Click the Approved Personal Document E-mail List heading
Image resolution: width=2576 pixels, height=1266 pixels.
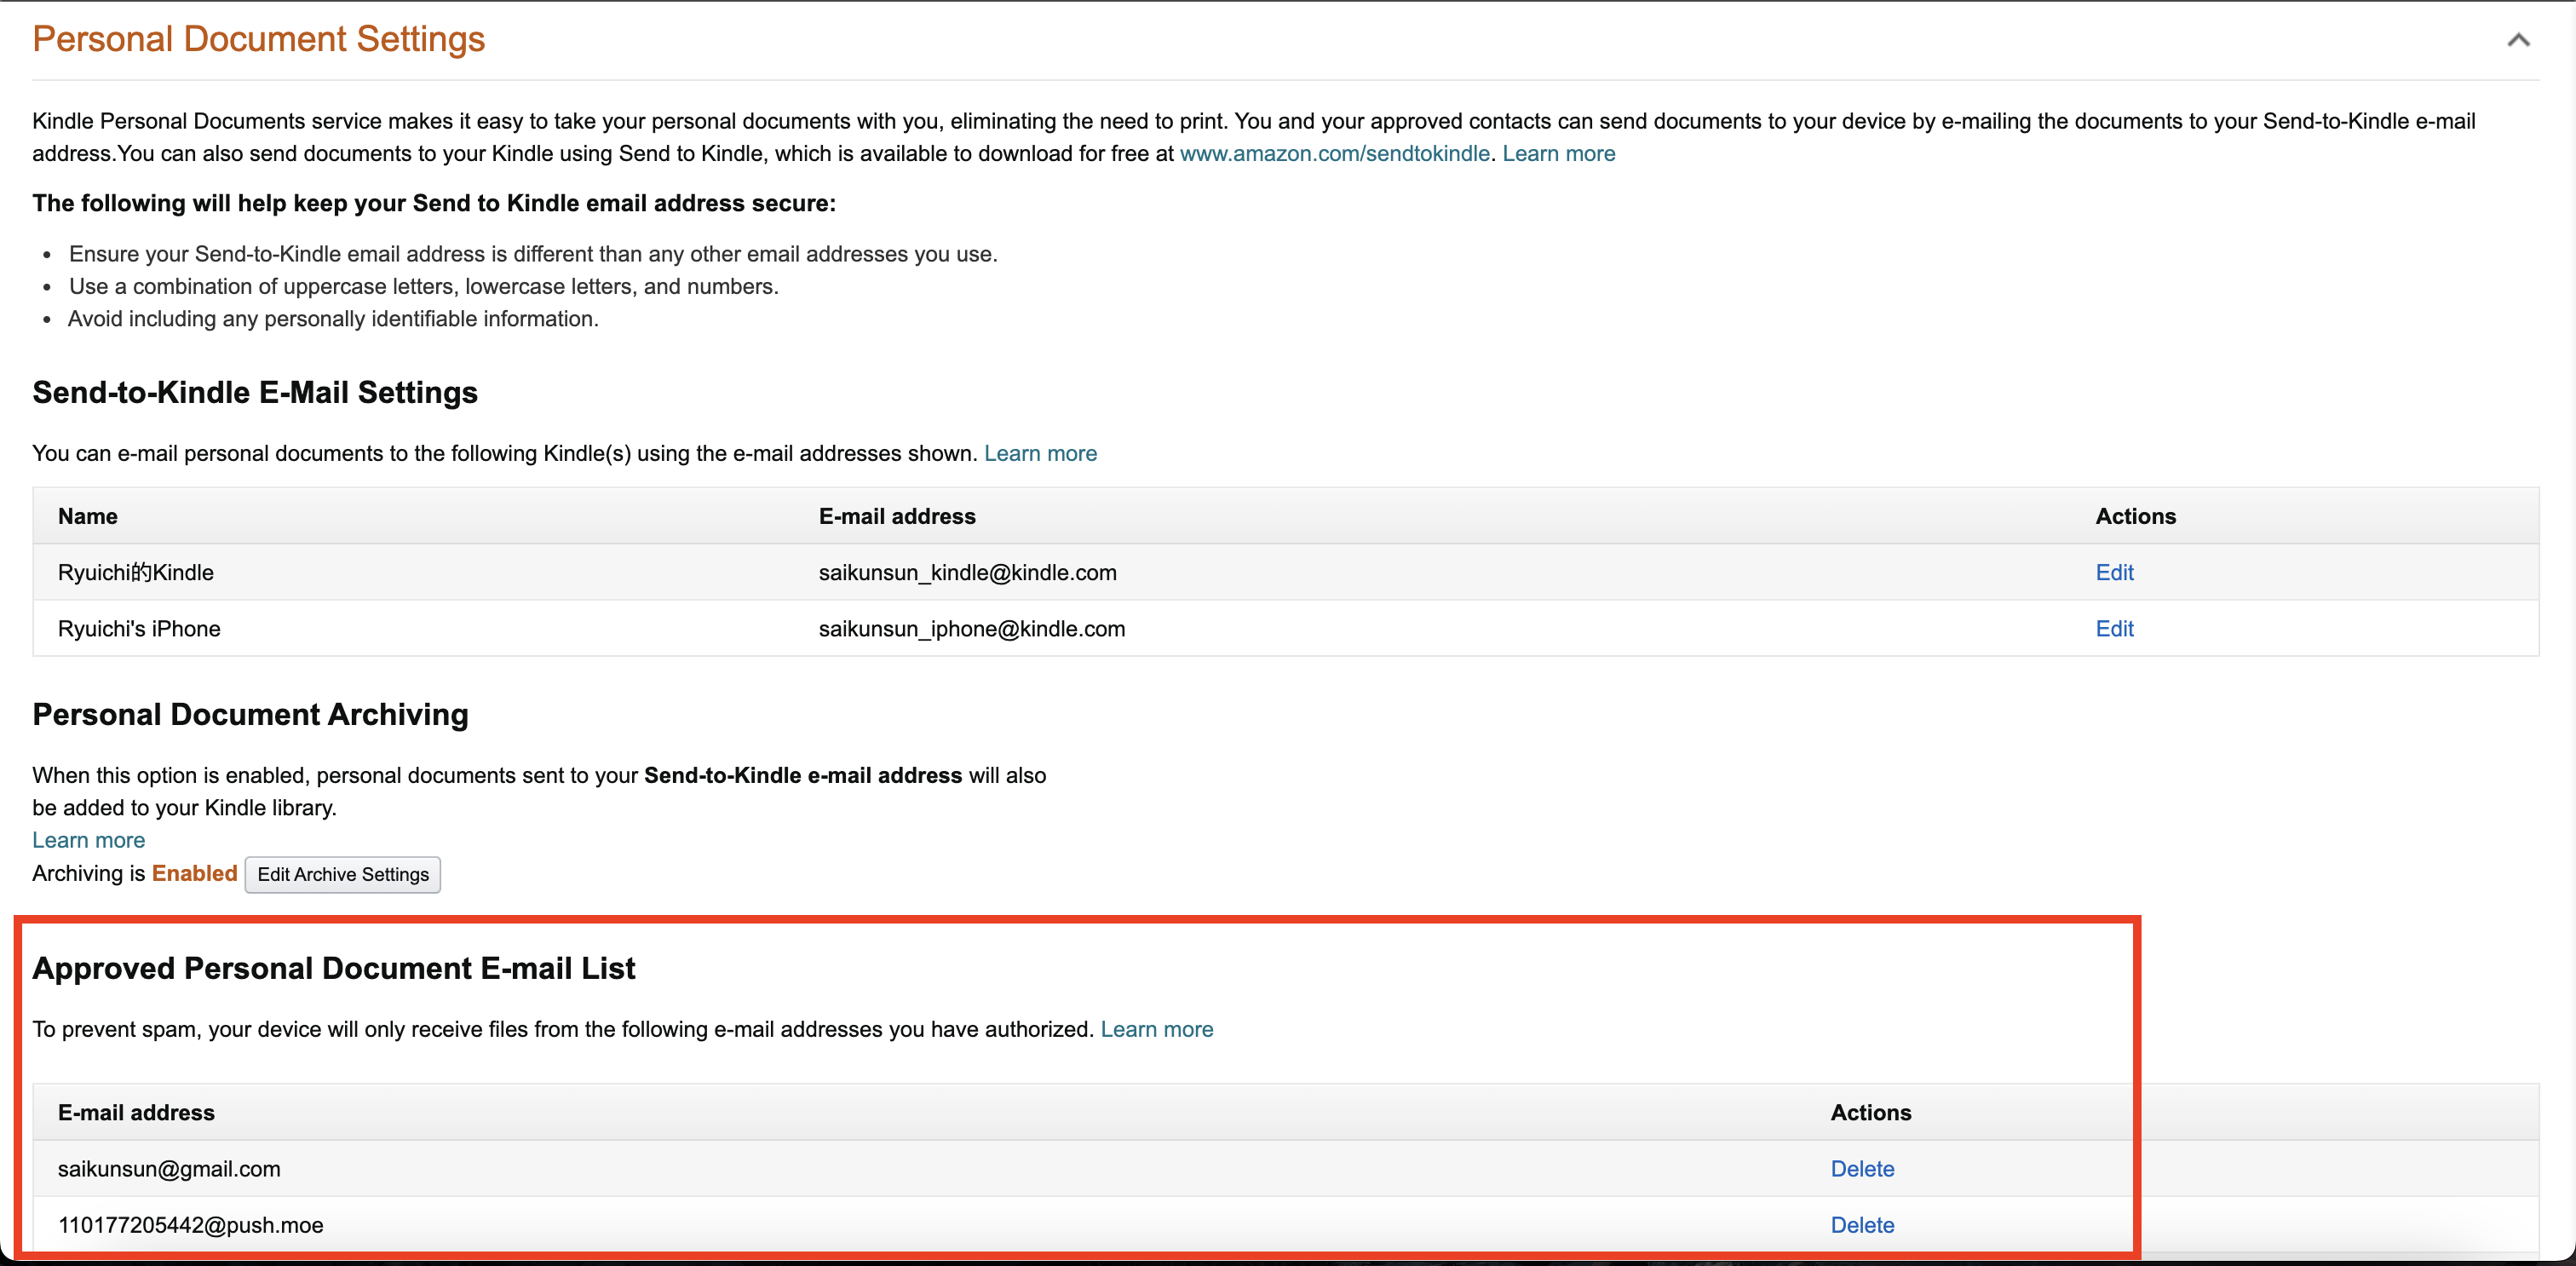click(x=334, y=968)
